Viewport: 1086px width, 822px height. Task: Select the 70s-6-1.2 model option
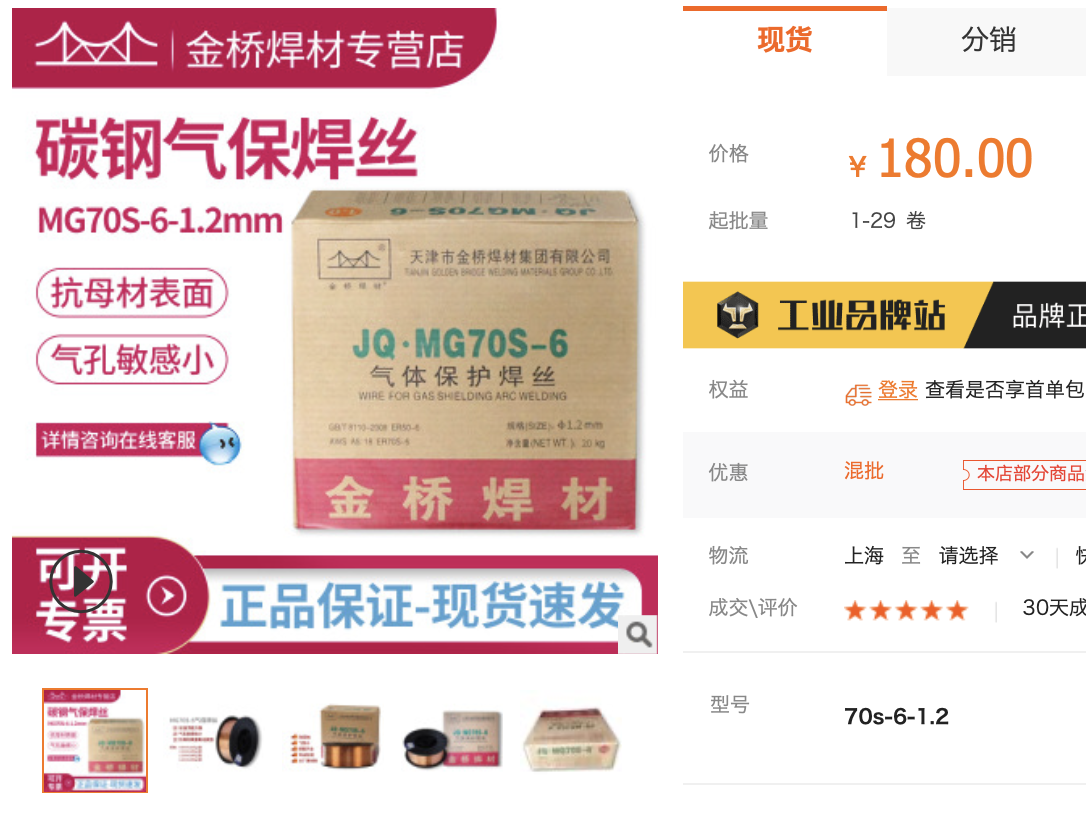point(896,716)
